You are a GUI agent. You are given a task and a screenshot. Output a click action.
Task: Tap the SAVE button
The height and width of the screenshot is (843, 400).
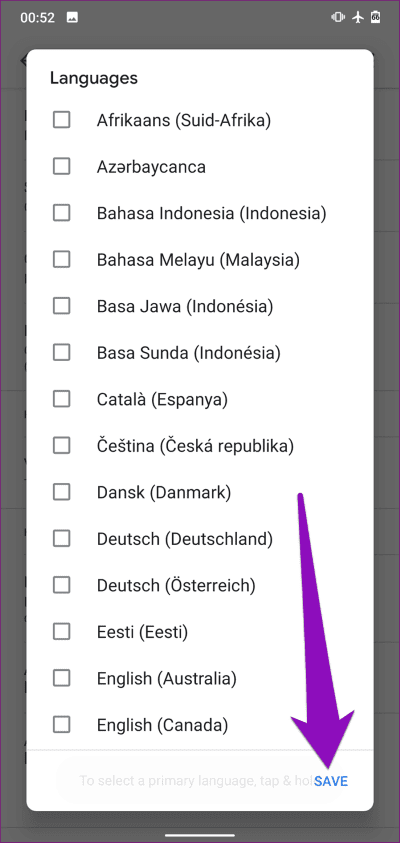(331, 781)
